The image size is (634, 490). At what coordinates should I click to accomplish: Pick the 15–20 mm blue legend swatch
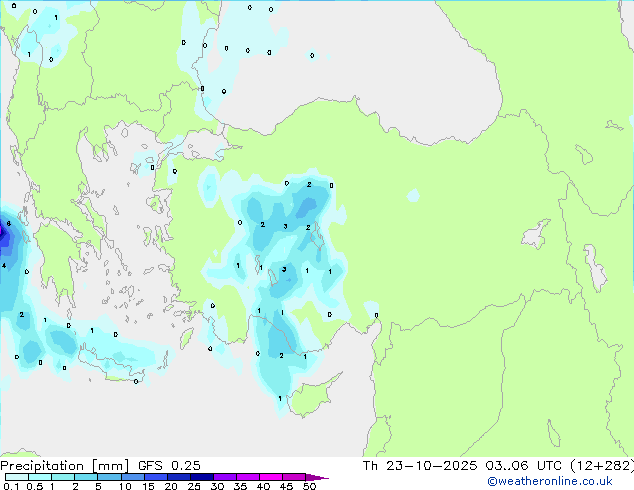click(156, 477)
